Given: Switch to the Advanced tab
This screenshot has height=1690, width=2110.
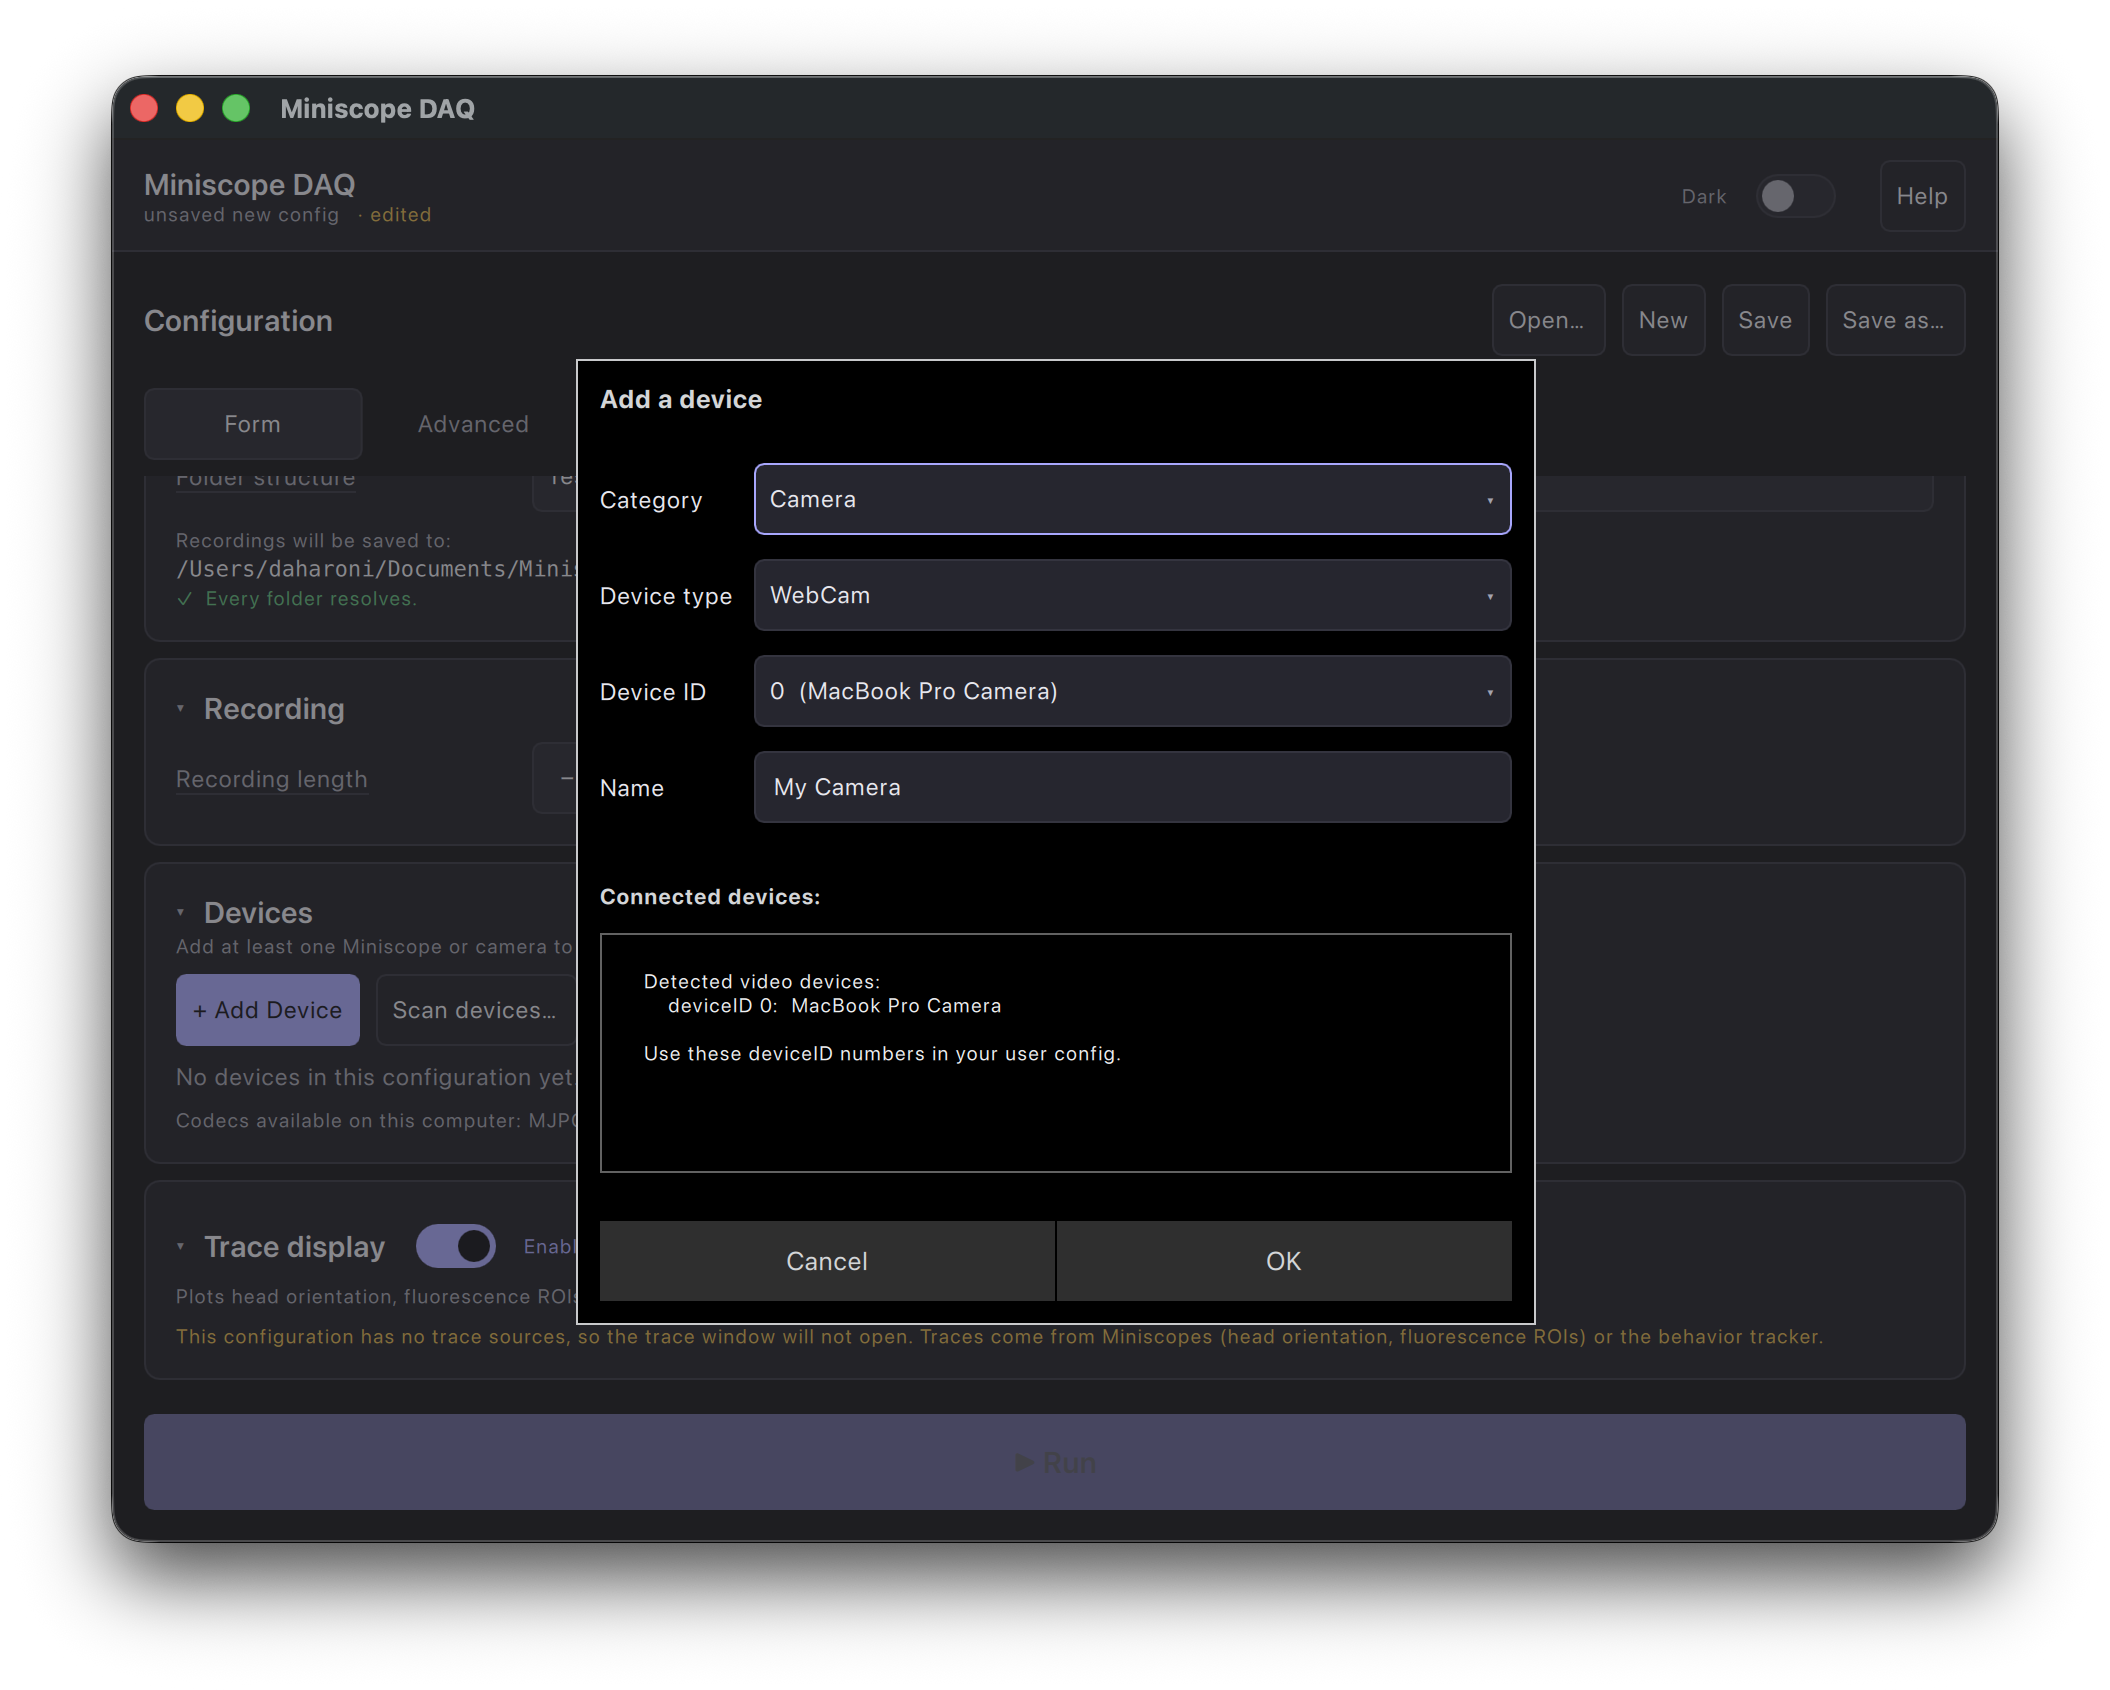Looking at the screenshot, I should coord(473,424).
